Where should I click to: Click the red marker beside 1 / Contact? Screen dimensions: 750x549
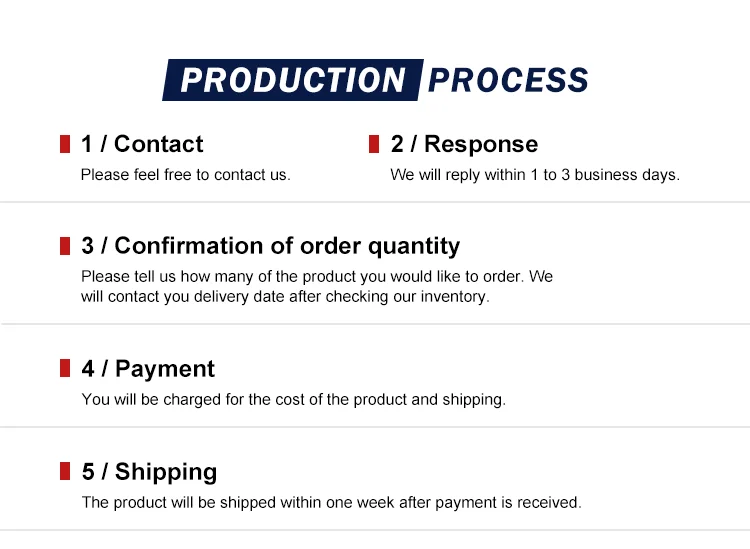(x=65, y=144)
